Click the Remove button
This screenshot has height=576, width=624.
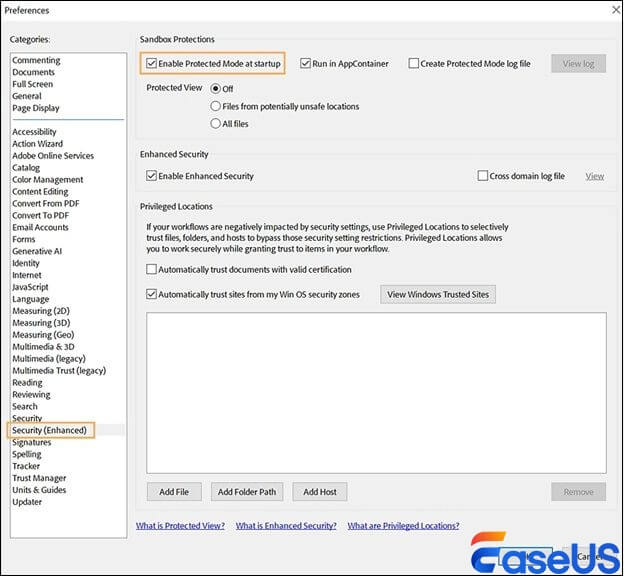(578, 492)
